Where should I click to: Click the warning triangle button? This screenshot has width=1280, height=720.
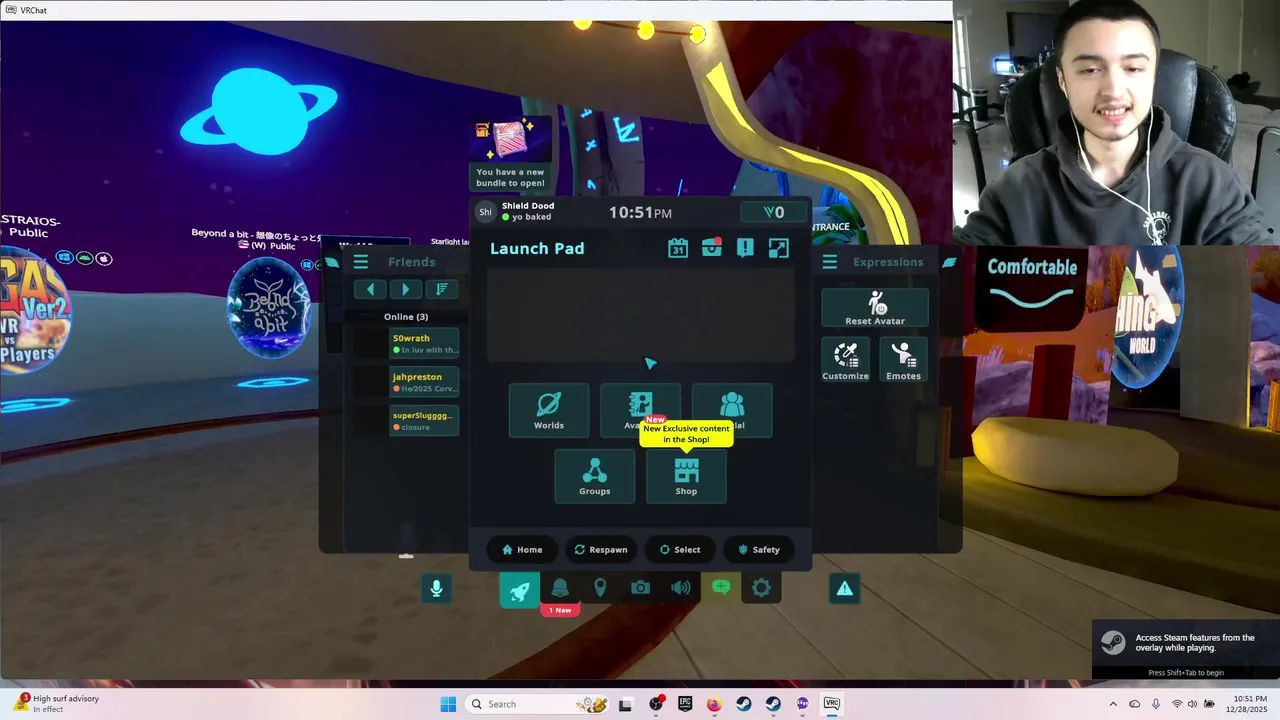[x=845, y=589]
